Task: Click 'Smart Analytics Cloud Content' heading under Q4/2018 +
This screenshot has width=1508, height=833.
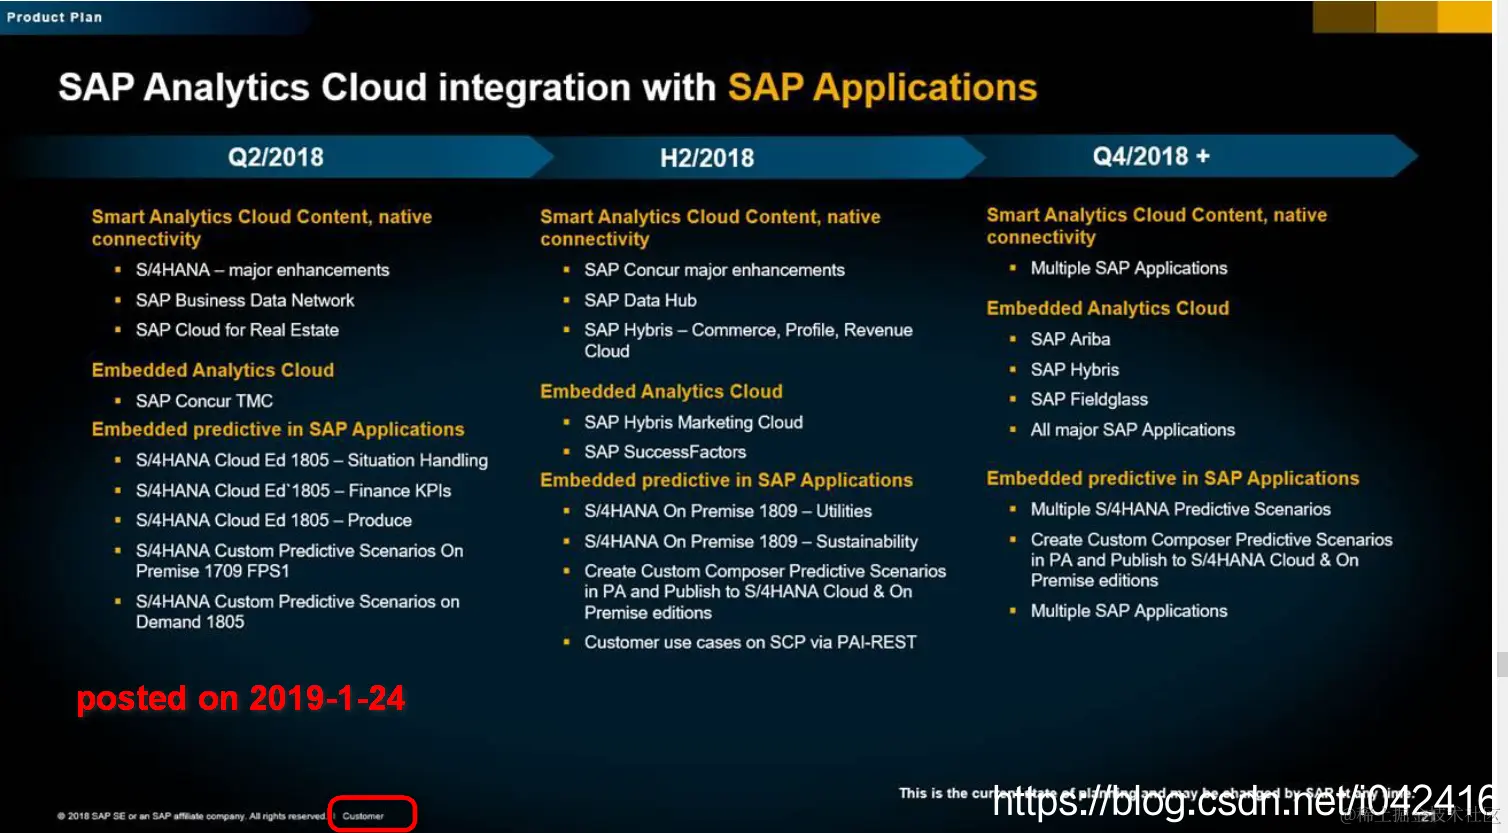Action: (x=1157, y=225)
